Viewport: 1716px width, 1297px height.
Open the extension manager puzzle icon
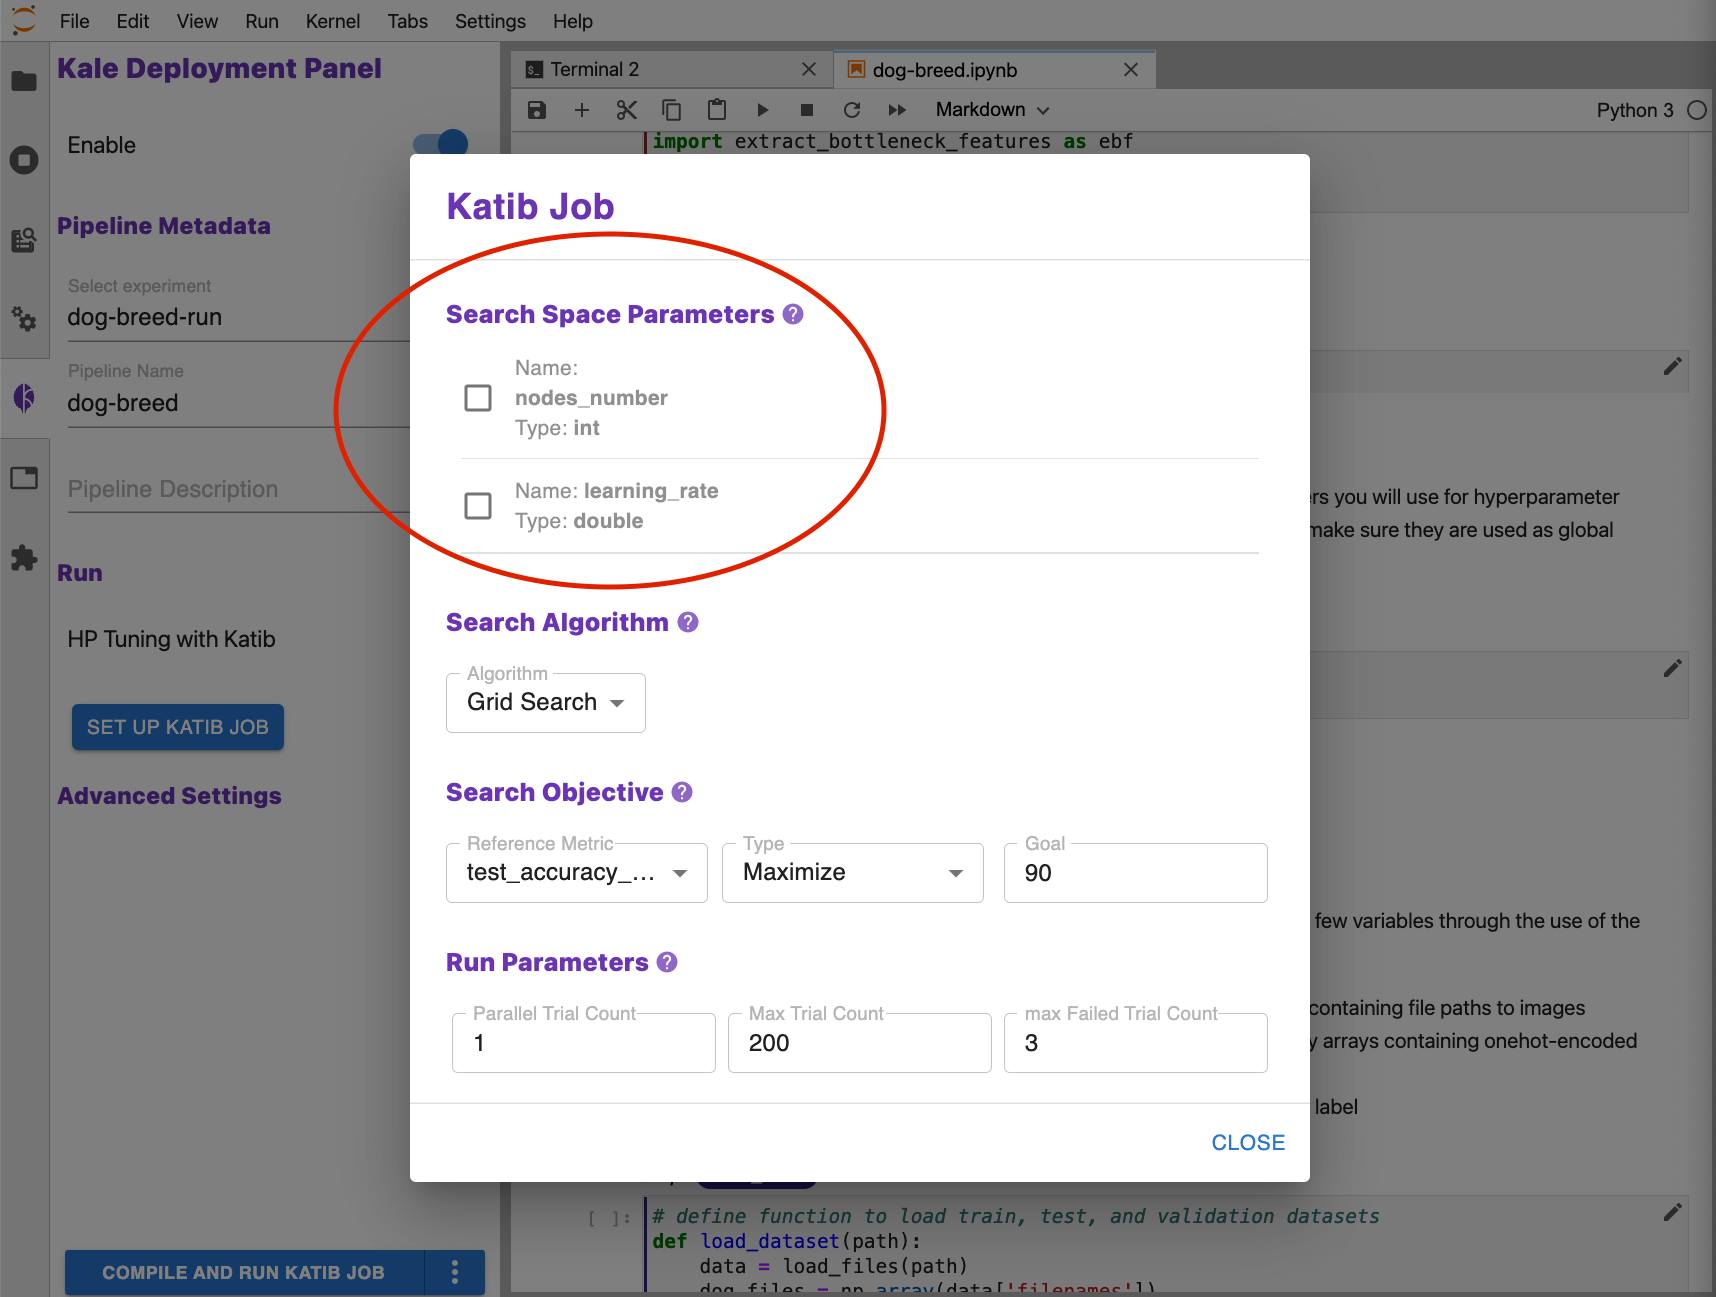coord(24,558)
